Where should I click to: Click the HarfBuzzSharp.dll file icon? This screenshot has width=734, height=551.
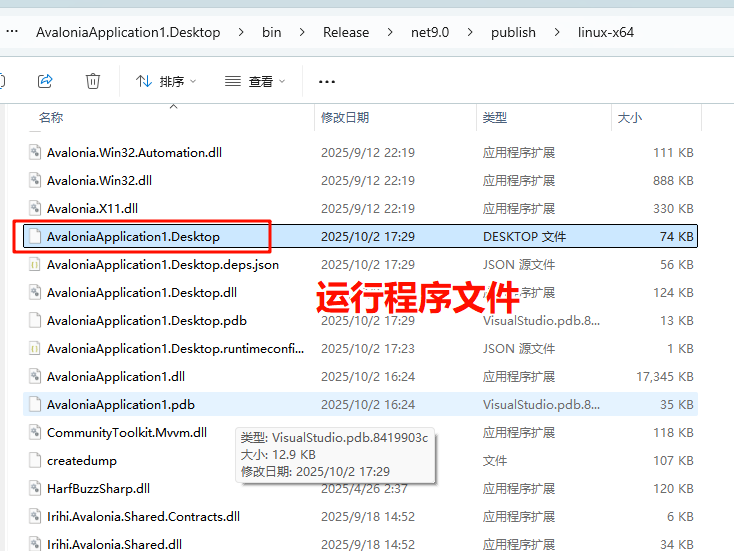point(35,489)
